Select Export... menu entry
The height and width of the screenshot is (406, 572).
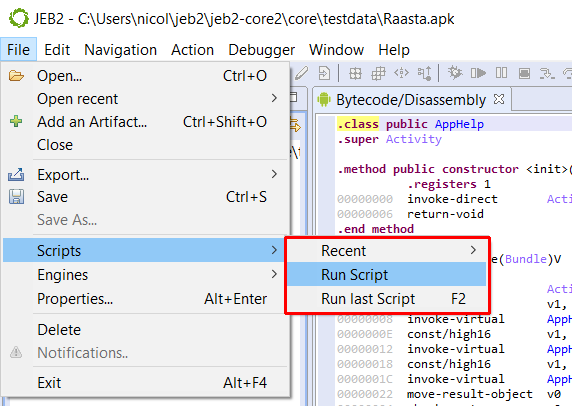point(146,175)
